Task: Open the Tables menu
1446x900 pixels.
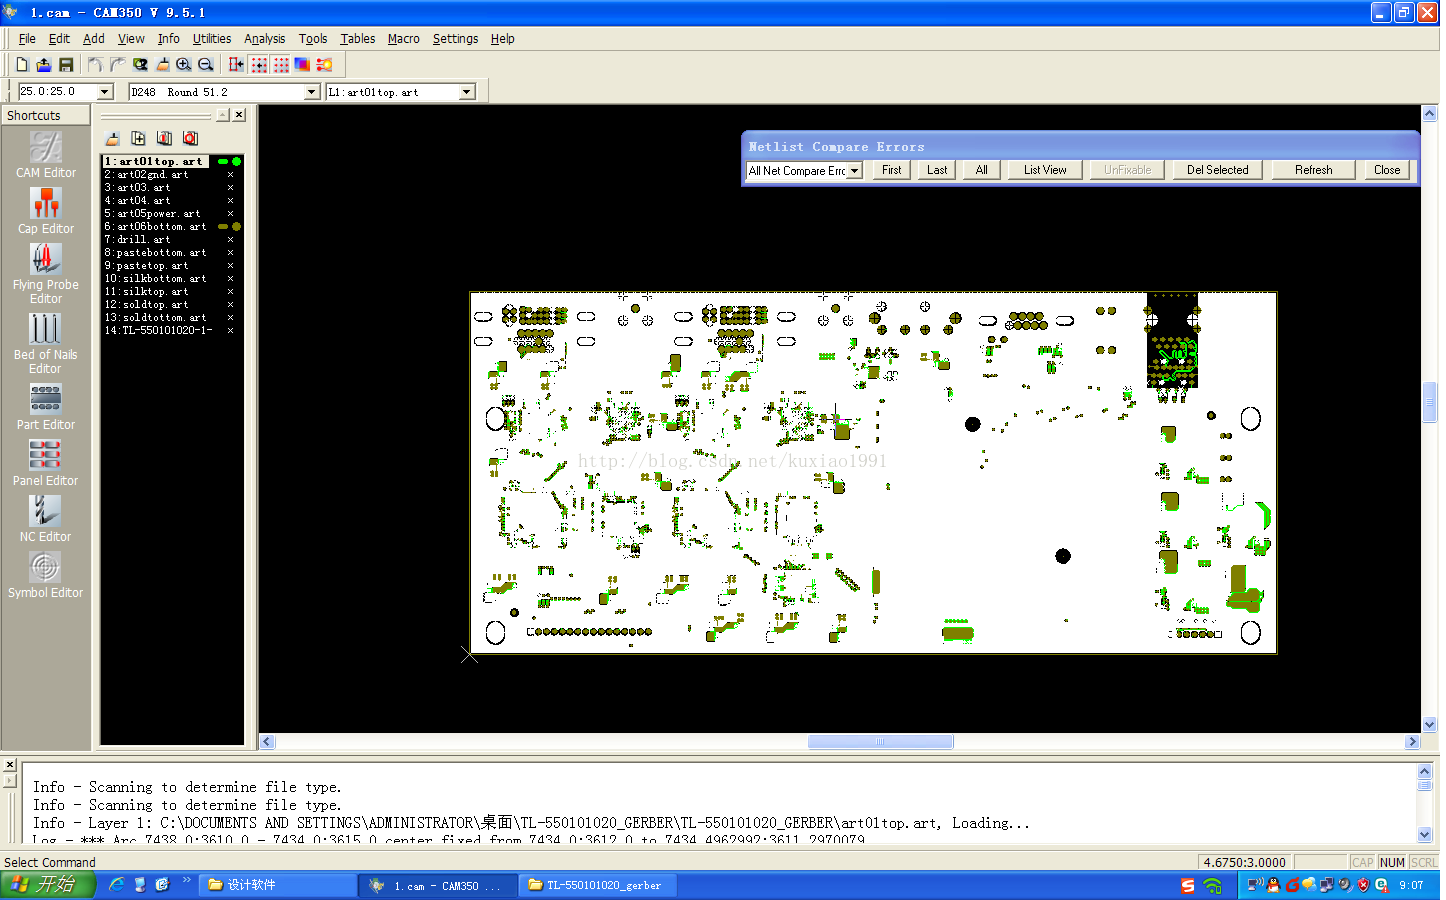Action: click(357, 39)
